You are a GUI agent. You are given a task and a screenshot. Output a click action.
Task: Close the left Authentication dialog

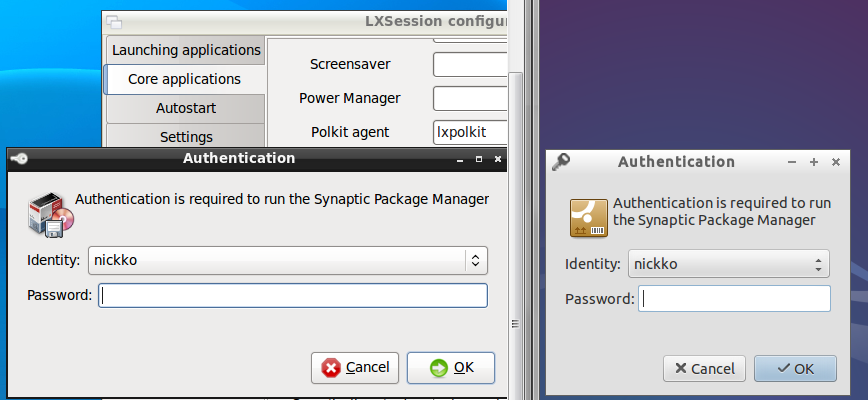pos(498,159)
